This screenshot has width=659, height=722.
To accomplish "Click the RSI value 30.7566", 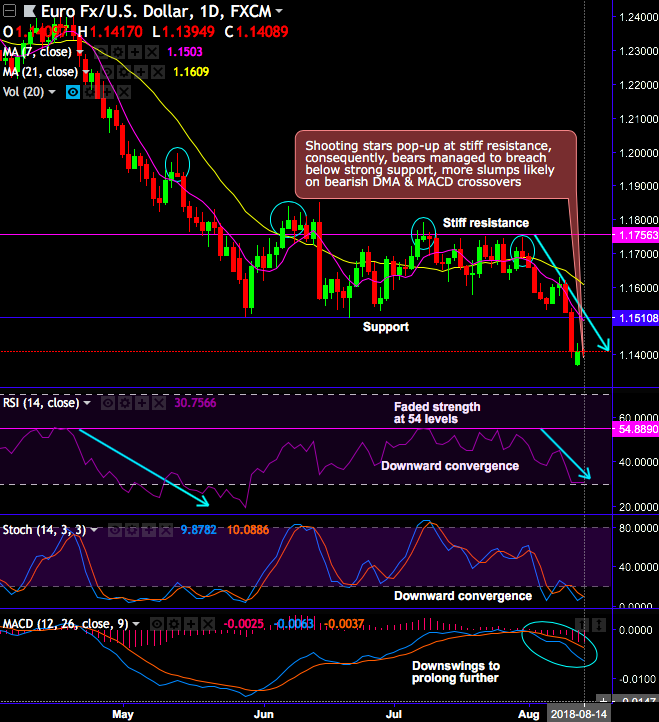I will click(x=195, y=403).
